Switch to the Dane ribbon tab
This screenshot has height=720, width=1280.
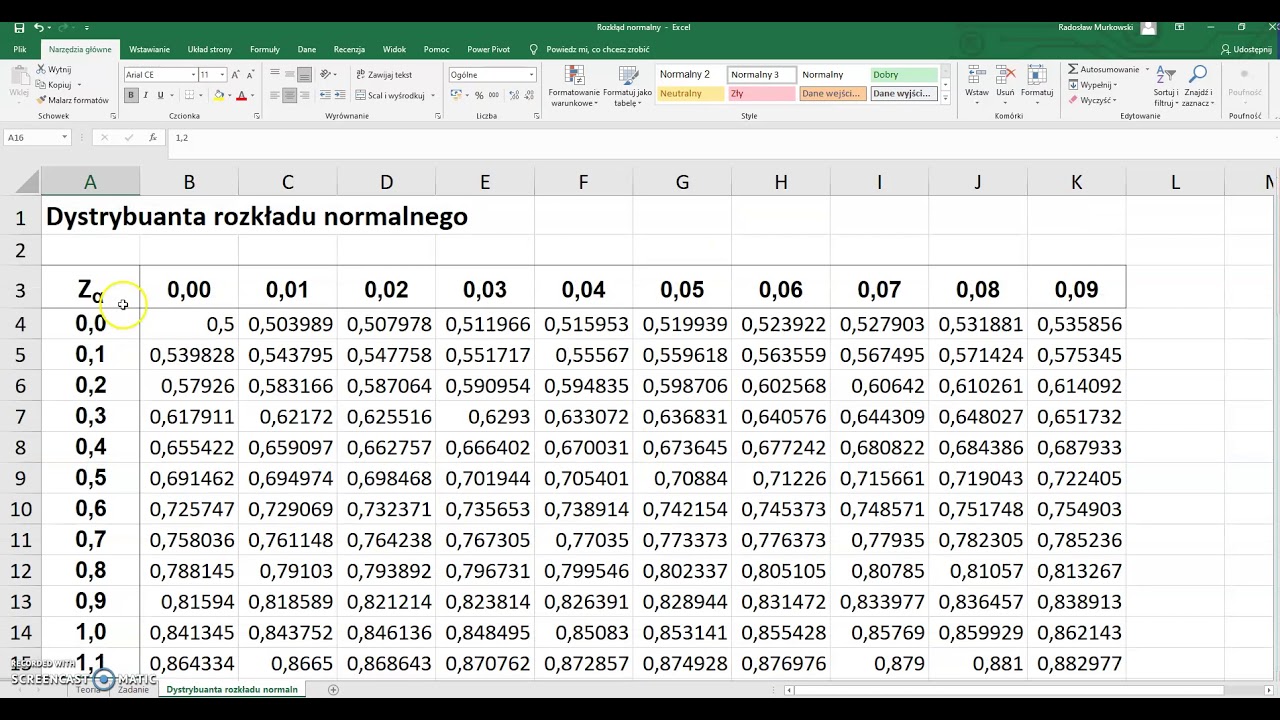[307, 49]
